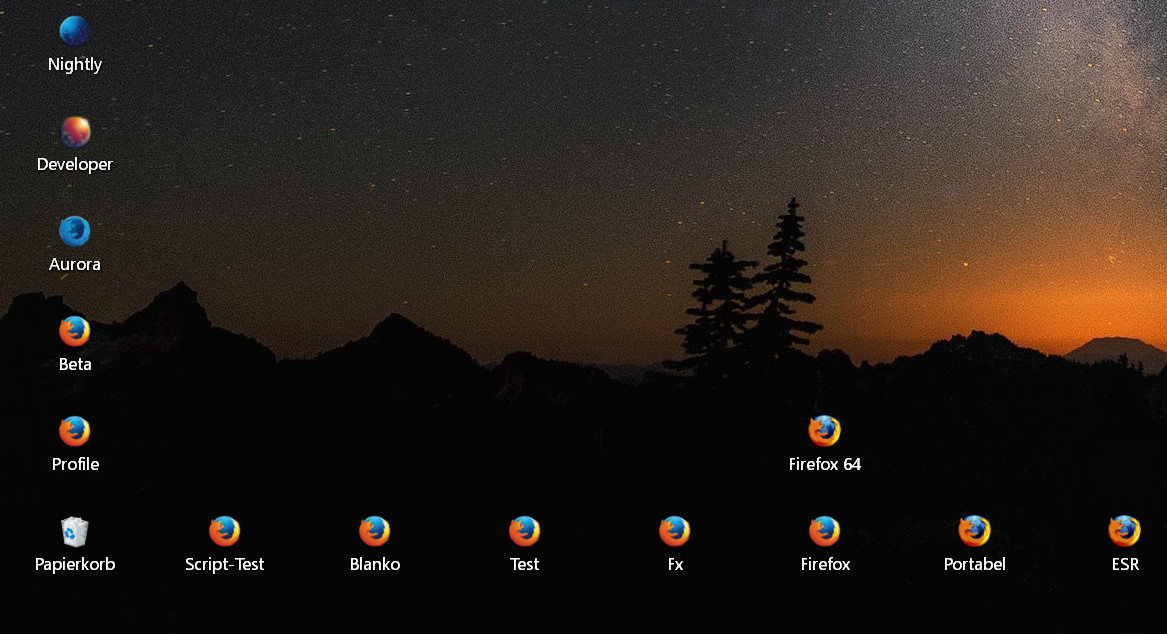Image resolution: width=1167 pixels, height=634 pixels.
Task: Click the Script-Test Firefox shortcut icon
Action: click(224, 531)
